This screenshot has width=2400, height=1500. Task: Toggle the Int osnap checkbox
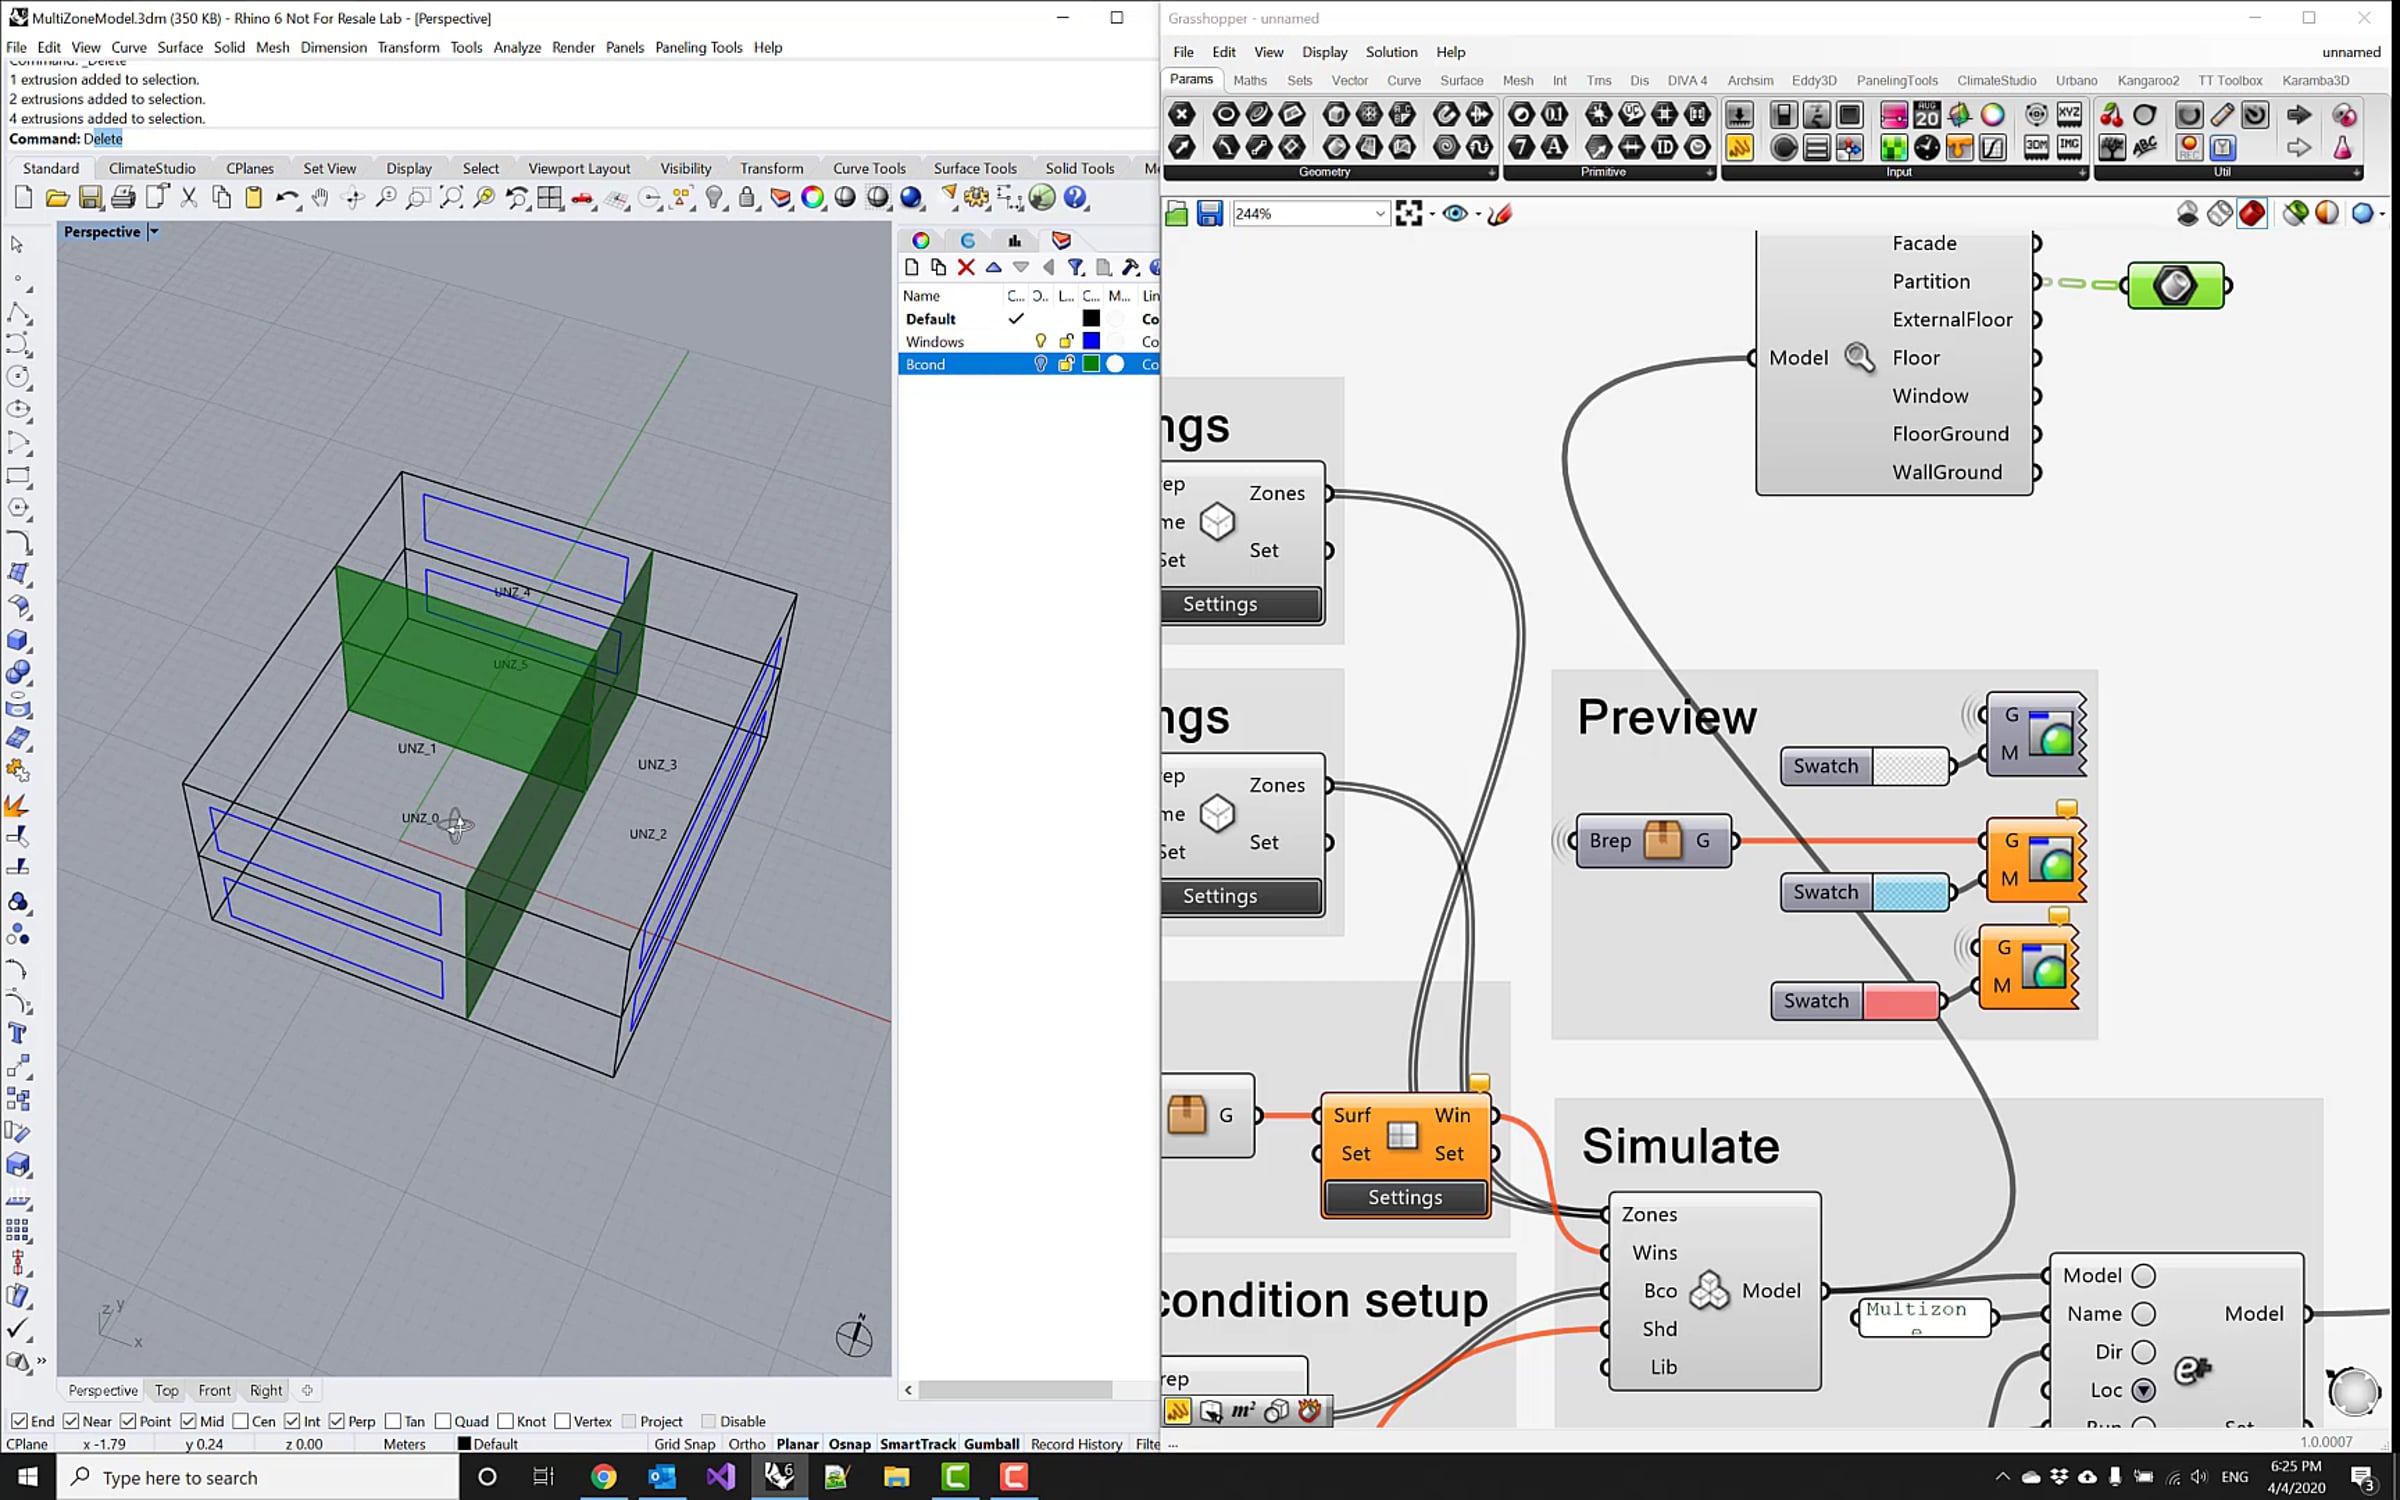tap(292, 1421)
